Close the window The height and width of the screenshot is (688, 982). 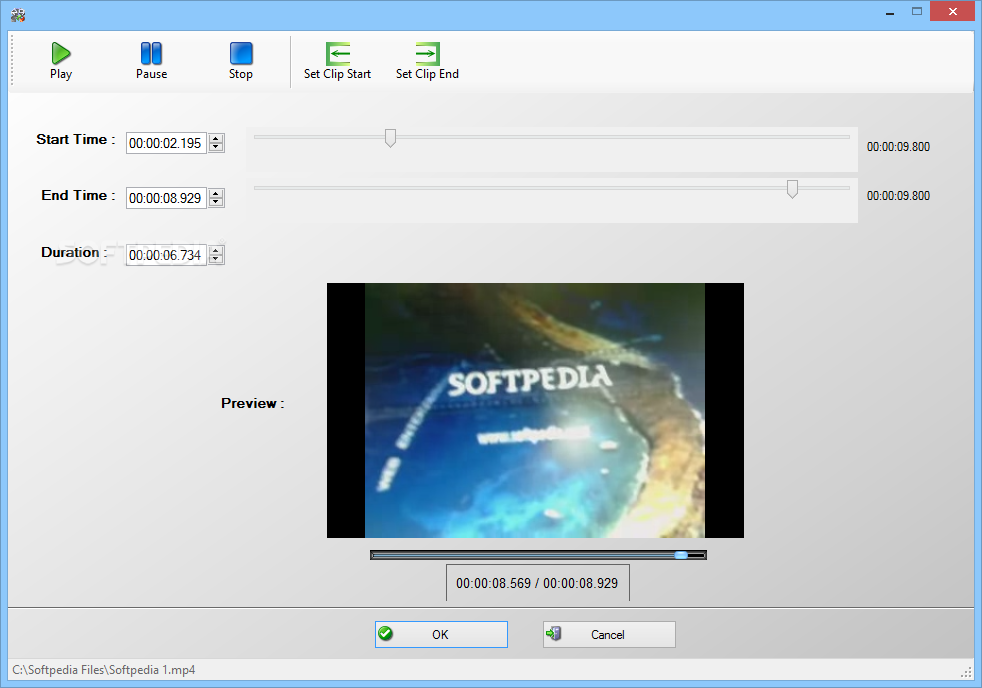click(953, 12)
